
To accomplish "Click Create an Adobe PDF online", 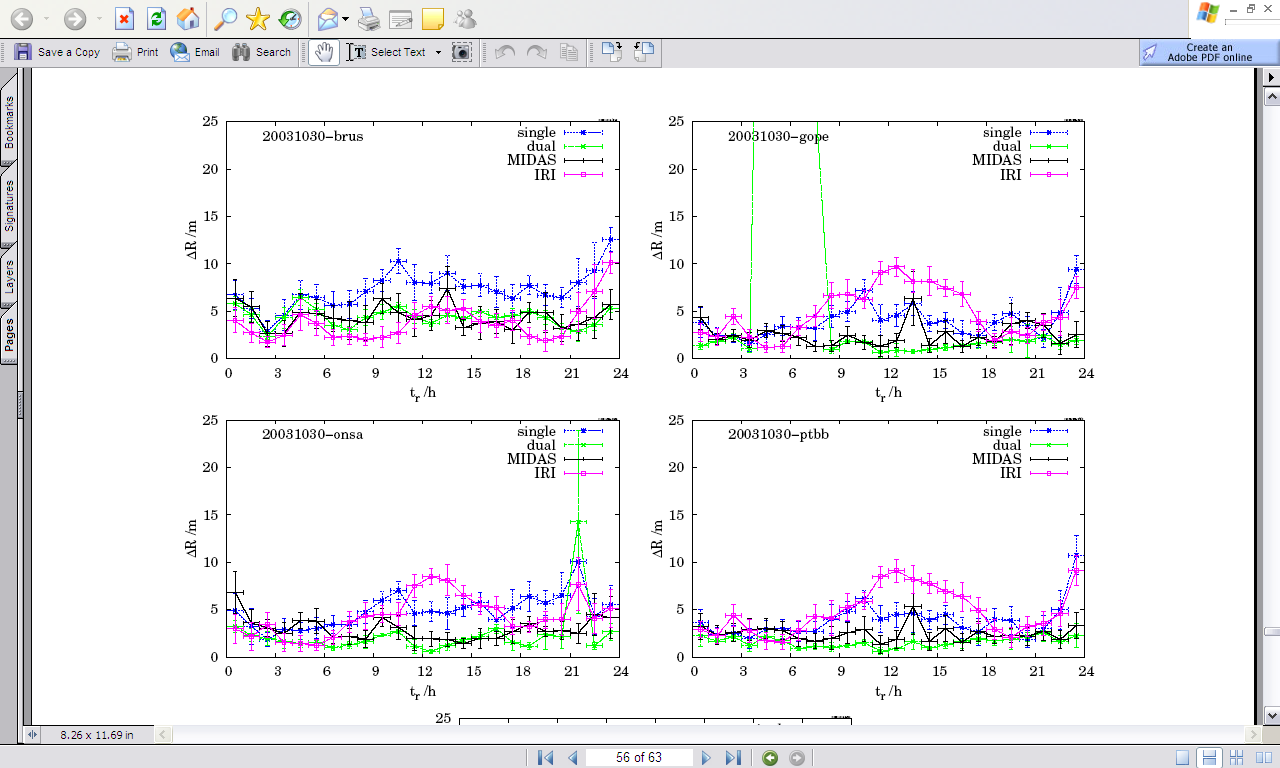I will coord(1208,52).
